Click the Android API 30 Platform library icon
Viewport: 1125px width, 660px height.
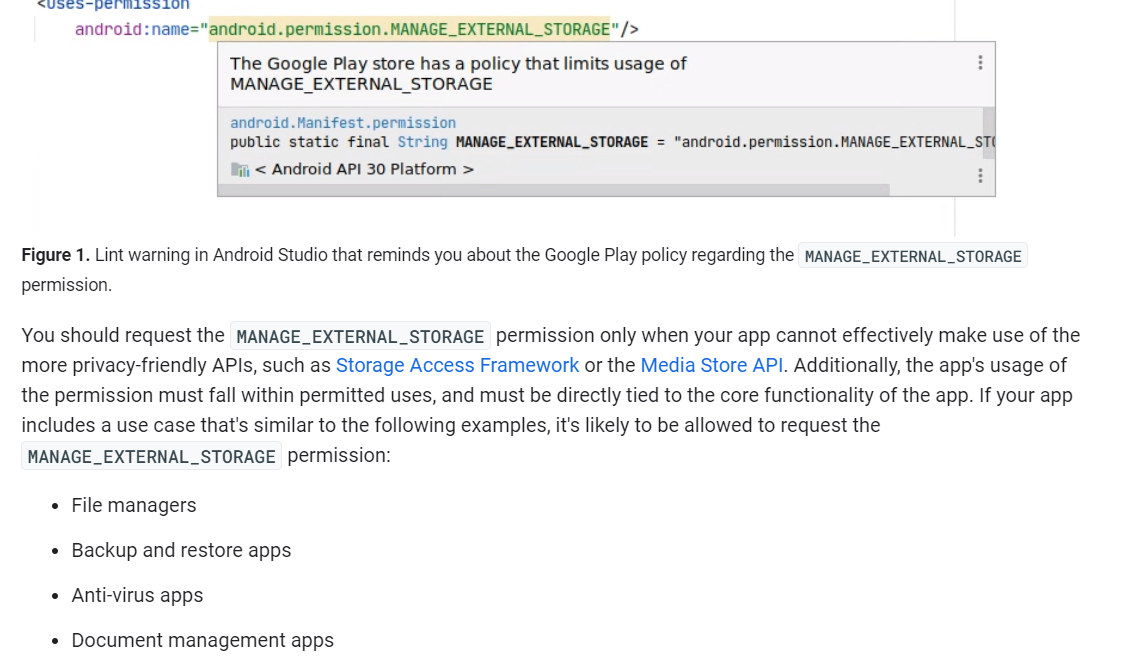point(239,170)
